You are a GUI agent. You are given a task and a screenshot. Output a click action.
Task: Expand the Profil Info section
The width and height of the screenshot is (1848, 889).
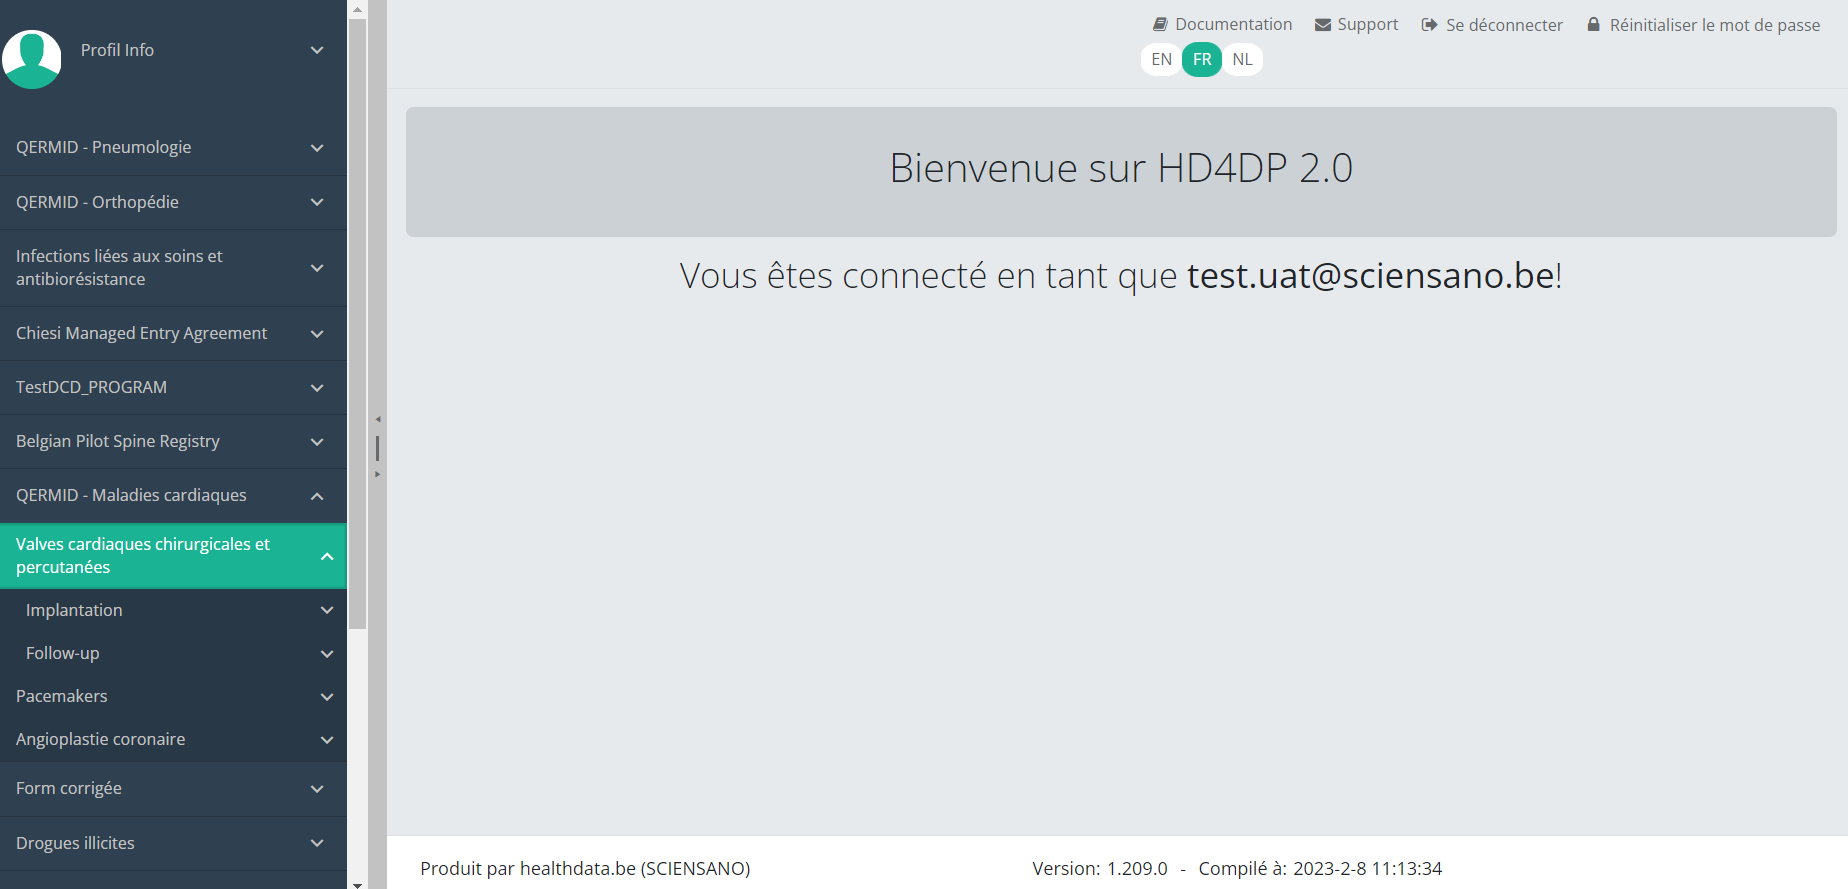317,50
